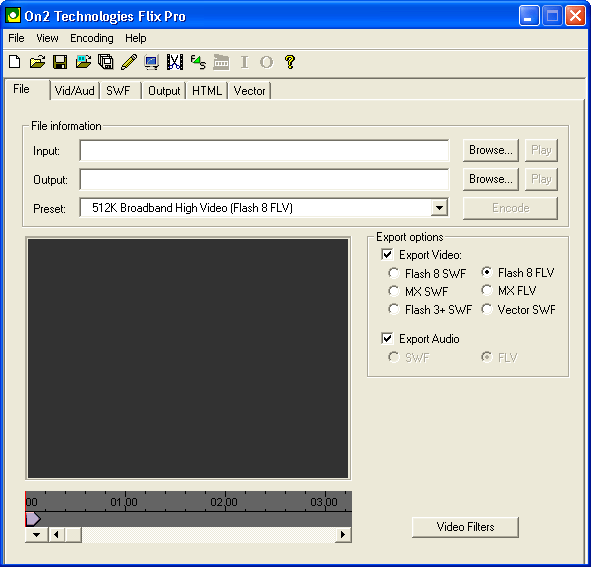Minimize the Flix Pro window

pos(529,16)
